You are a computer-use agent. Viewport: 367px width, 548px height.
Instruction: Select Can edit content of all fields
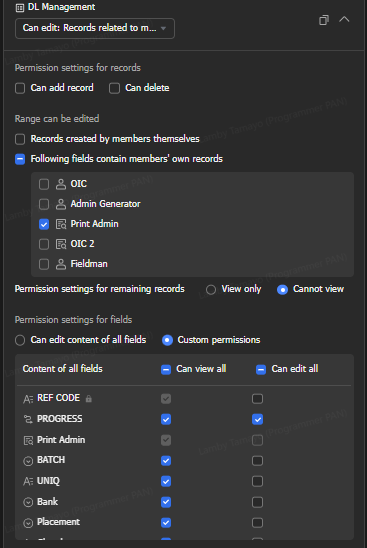(x=20, y=340)
